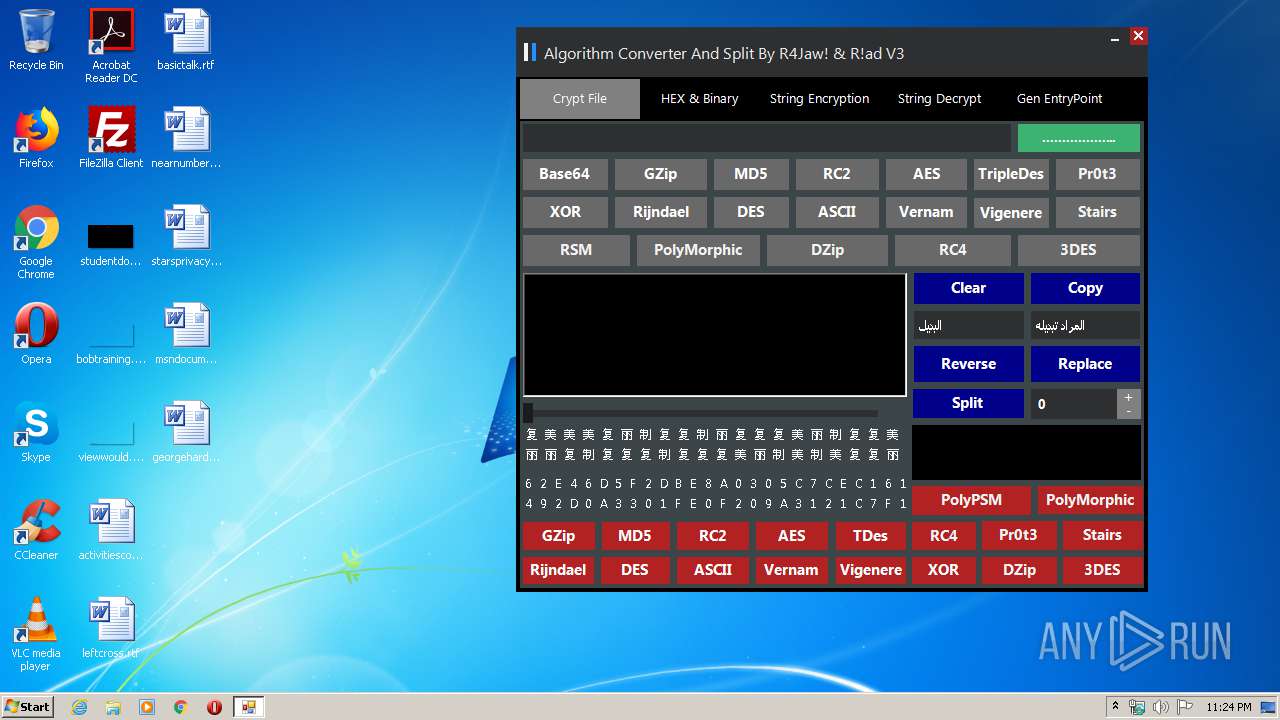This screenshot has width=1280, height=720.
Task: Click the red PolyPSM button
Action: [x=971, y=500]
